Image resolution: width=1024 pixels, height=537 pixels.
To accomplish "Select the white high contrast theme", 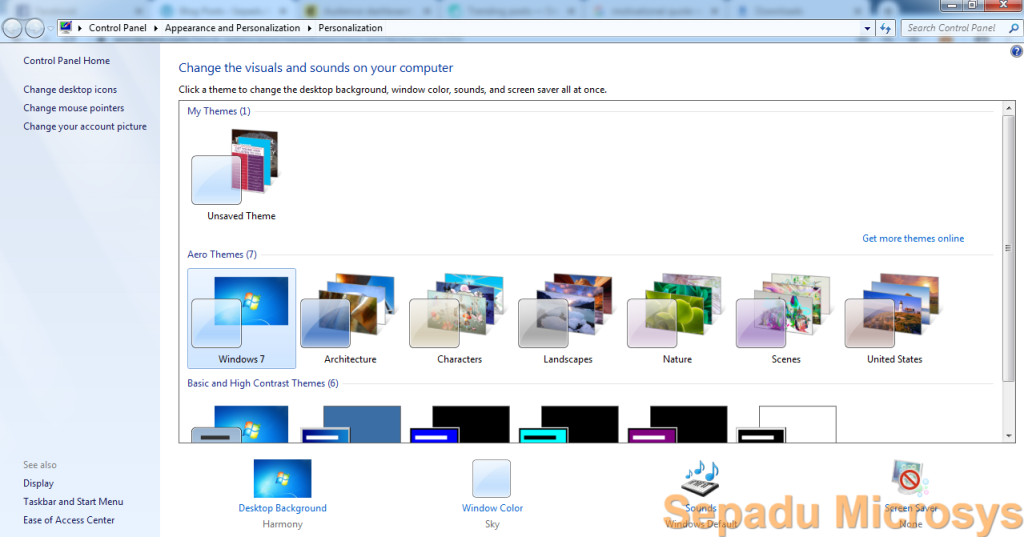I will click(x=786, y=423).
